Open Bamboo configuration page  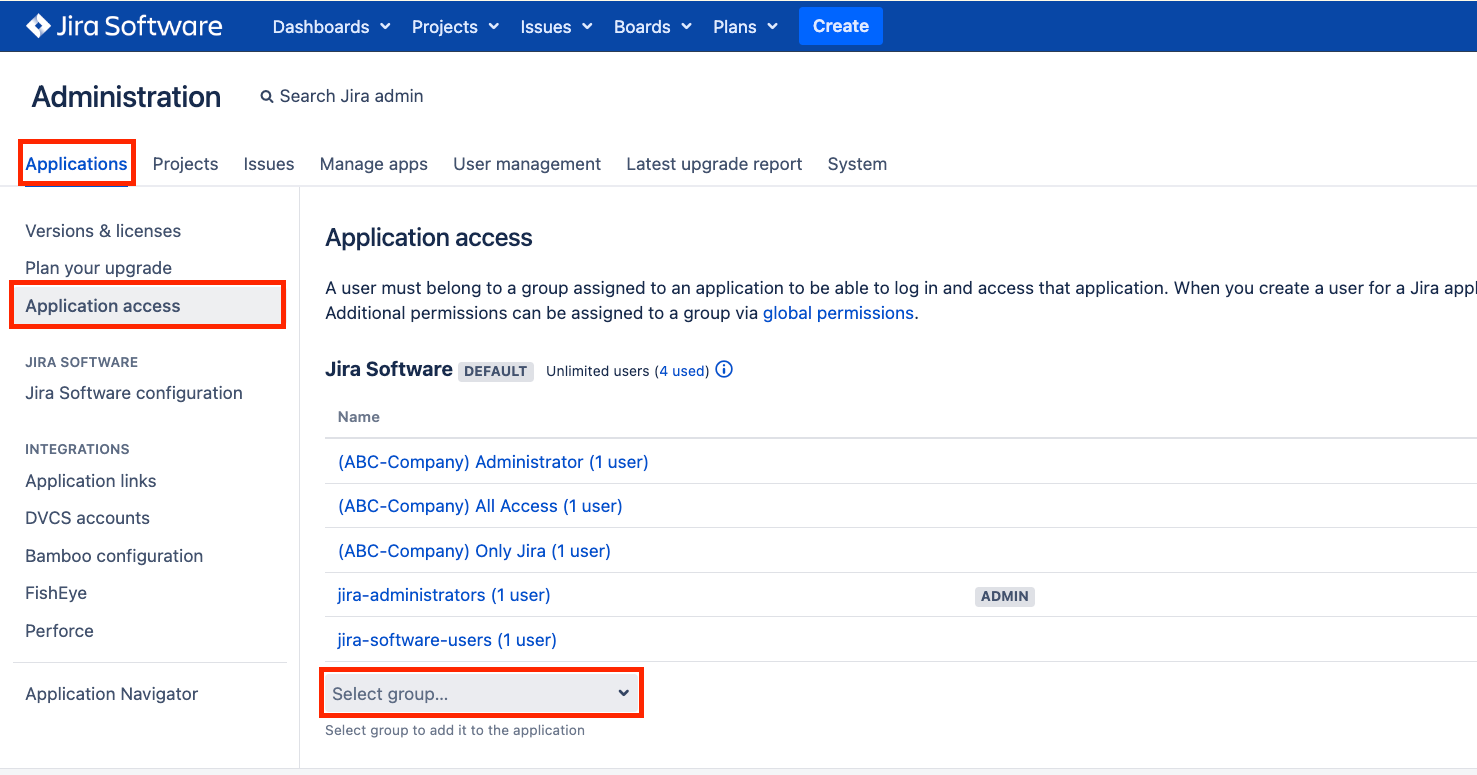tap(114, 556)
